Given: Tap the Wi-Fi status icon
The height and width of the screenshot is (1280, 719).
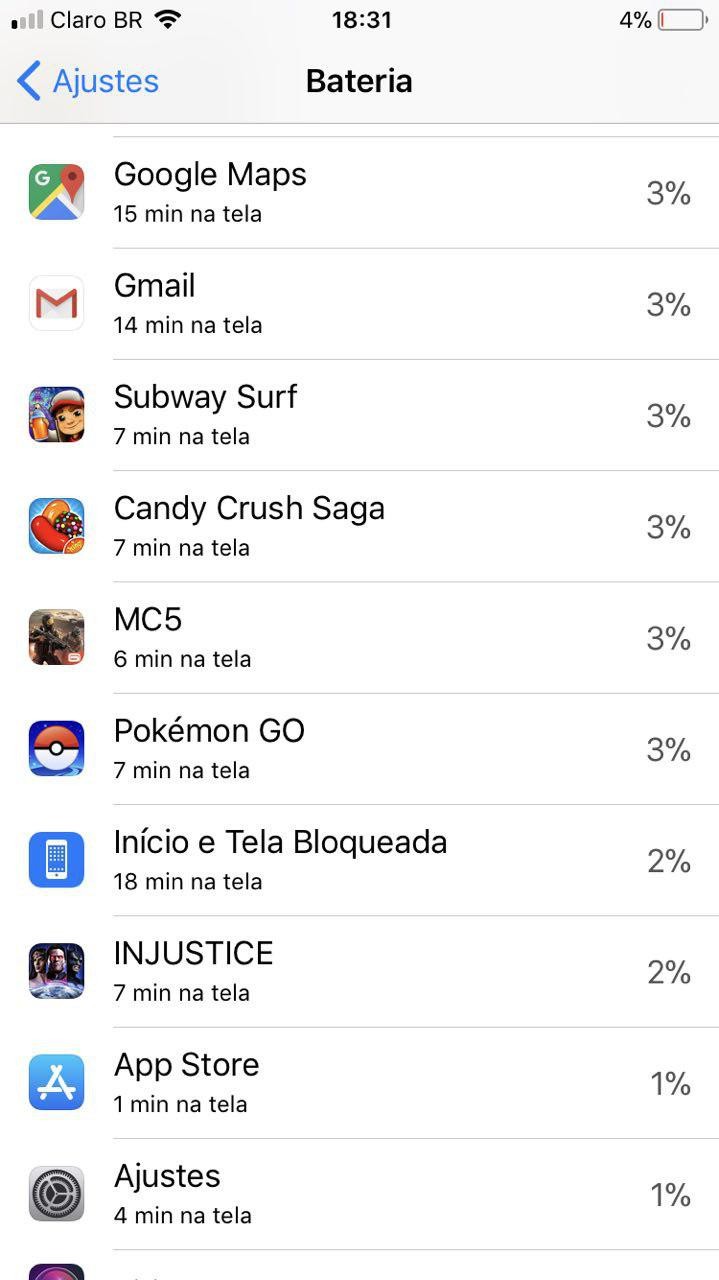Looking at the screenshot, I should click(168, 20).
